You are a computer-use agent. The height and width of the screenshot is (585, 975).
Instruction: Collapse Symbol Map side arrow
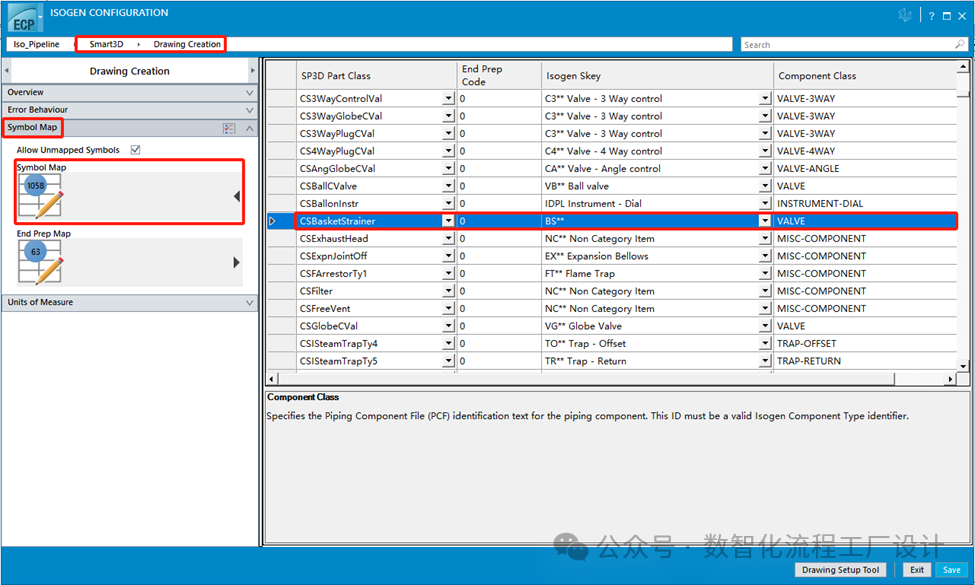click(x=237, y=196)
